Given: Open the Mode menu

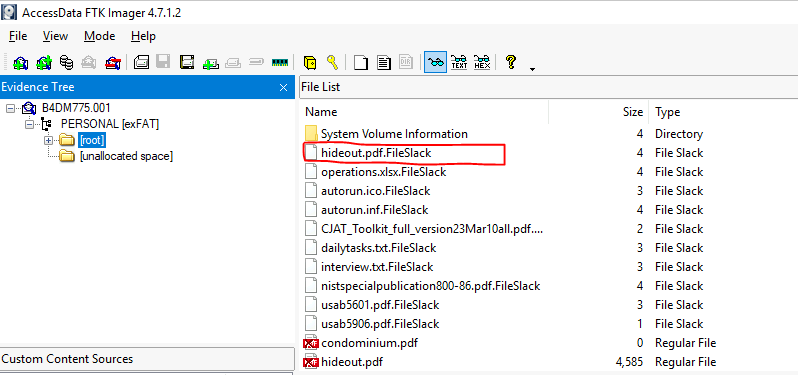Looking at the screenshot, I should click(x=99, y=36).
